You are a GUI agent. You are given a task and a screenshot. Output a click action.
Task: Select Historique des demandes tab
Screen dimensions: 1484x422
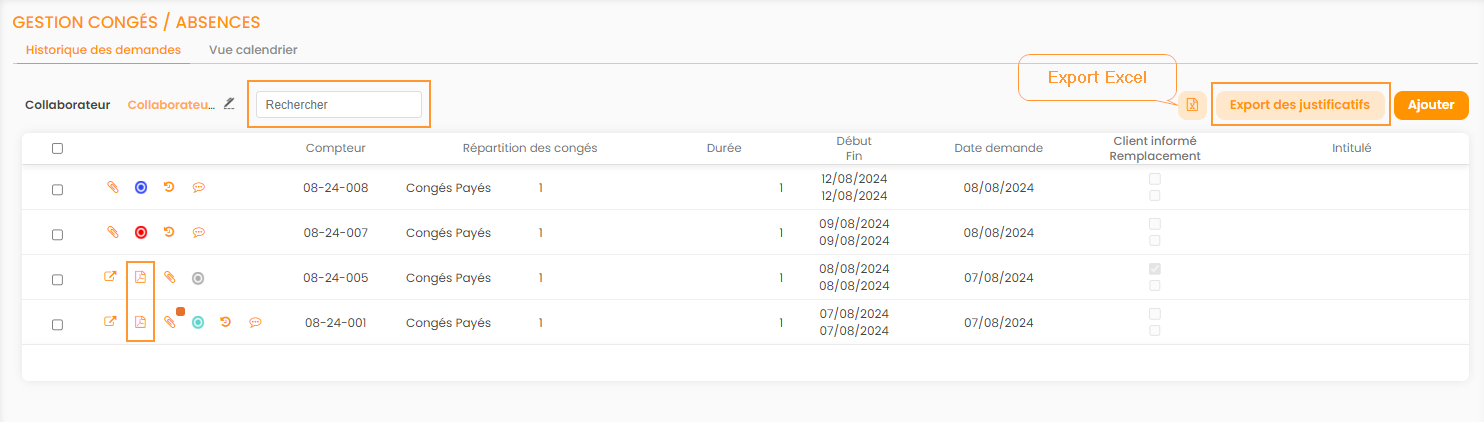pos(103,49)
